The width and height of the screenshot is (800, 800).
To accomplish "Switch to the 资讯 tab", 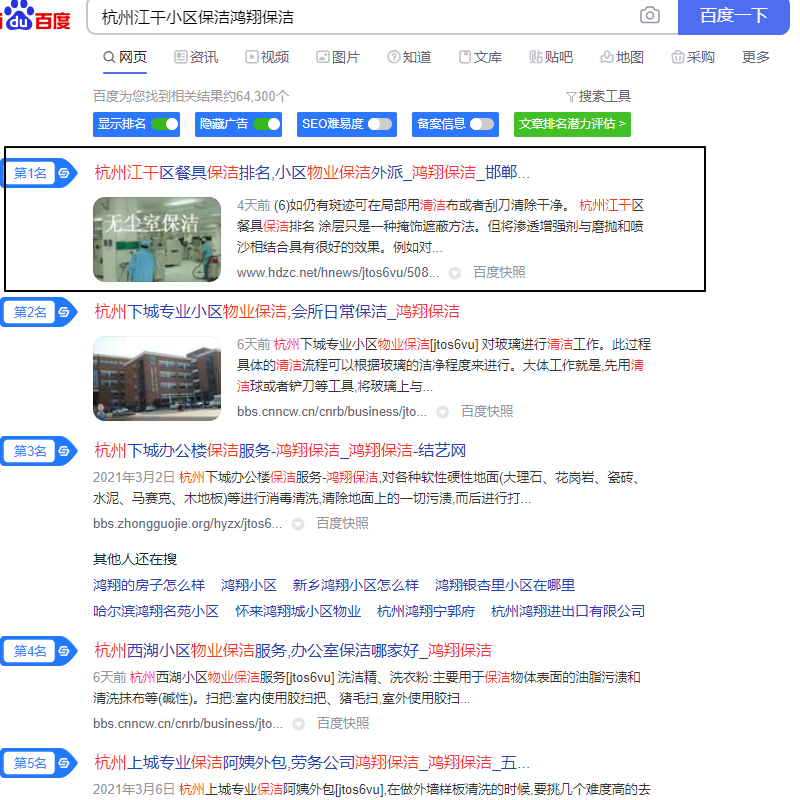I will click(x=196, y=57).
